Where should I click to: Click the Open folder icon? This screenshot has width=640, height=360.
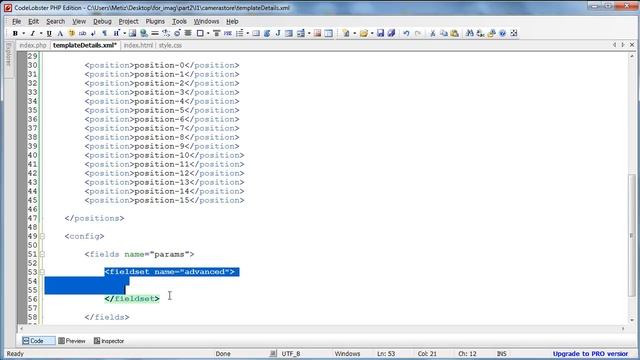364,33
